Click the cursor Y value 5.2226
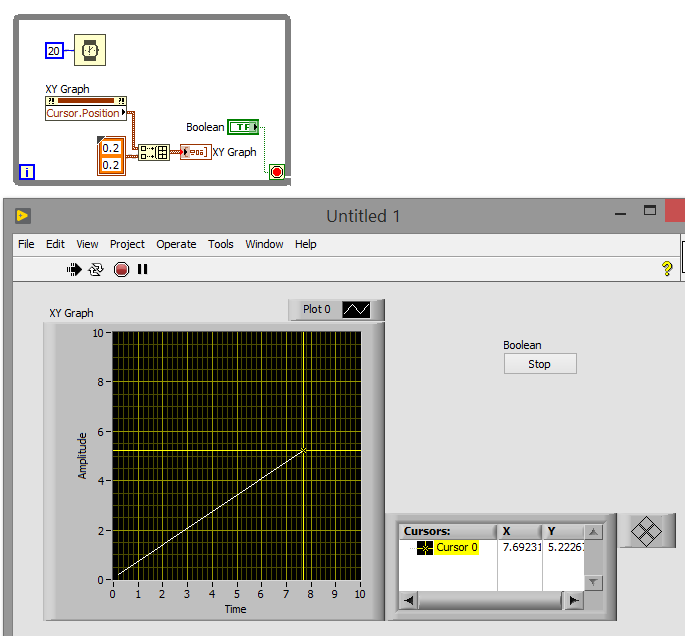This screenshot has height=636, width=685. click(566, 547)
